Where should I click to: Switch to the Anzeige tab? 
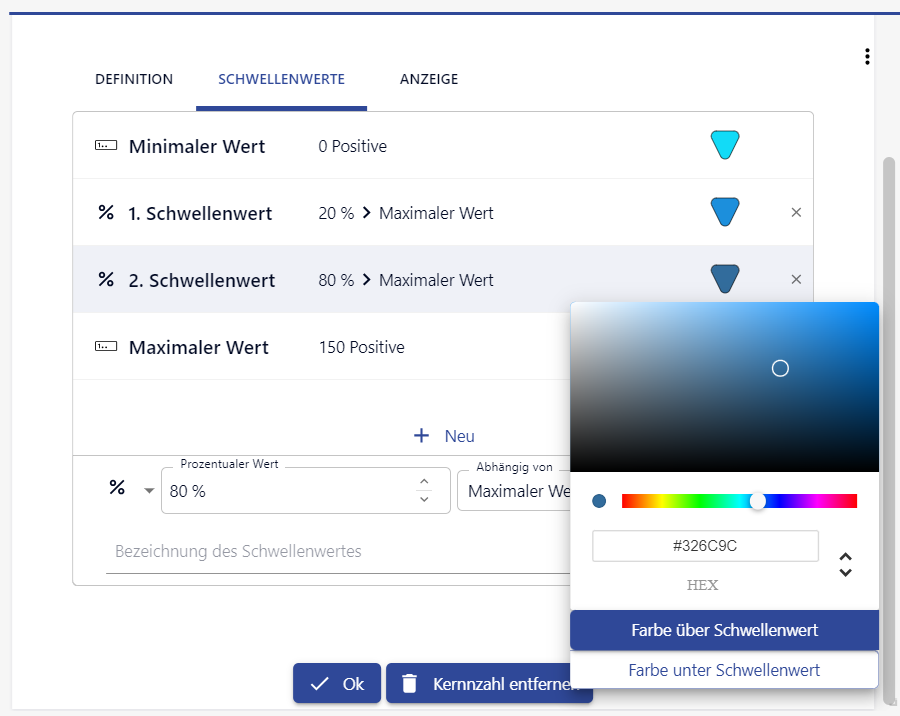click(429, 80)
